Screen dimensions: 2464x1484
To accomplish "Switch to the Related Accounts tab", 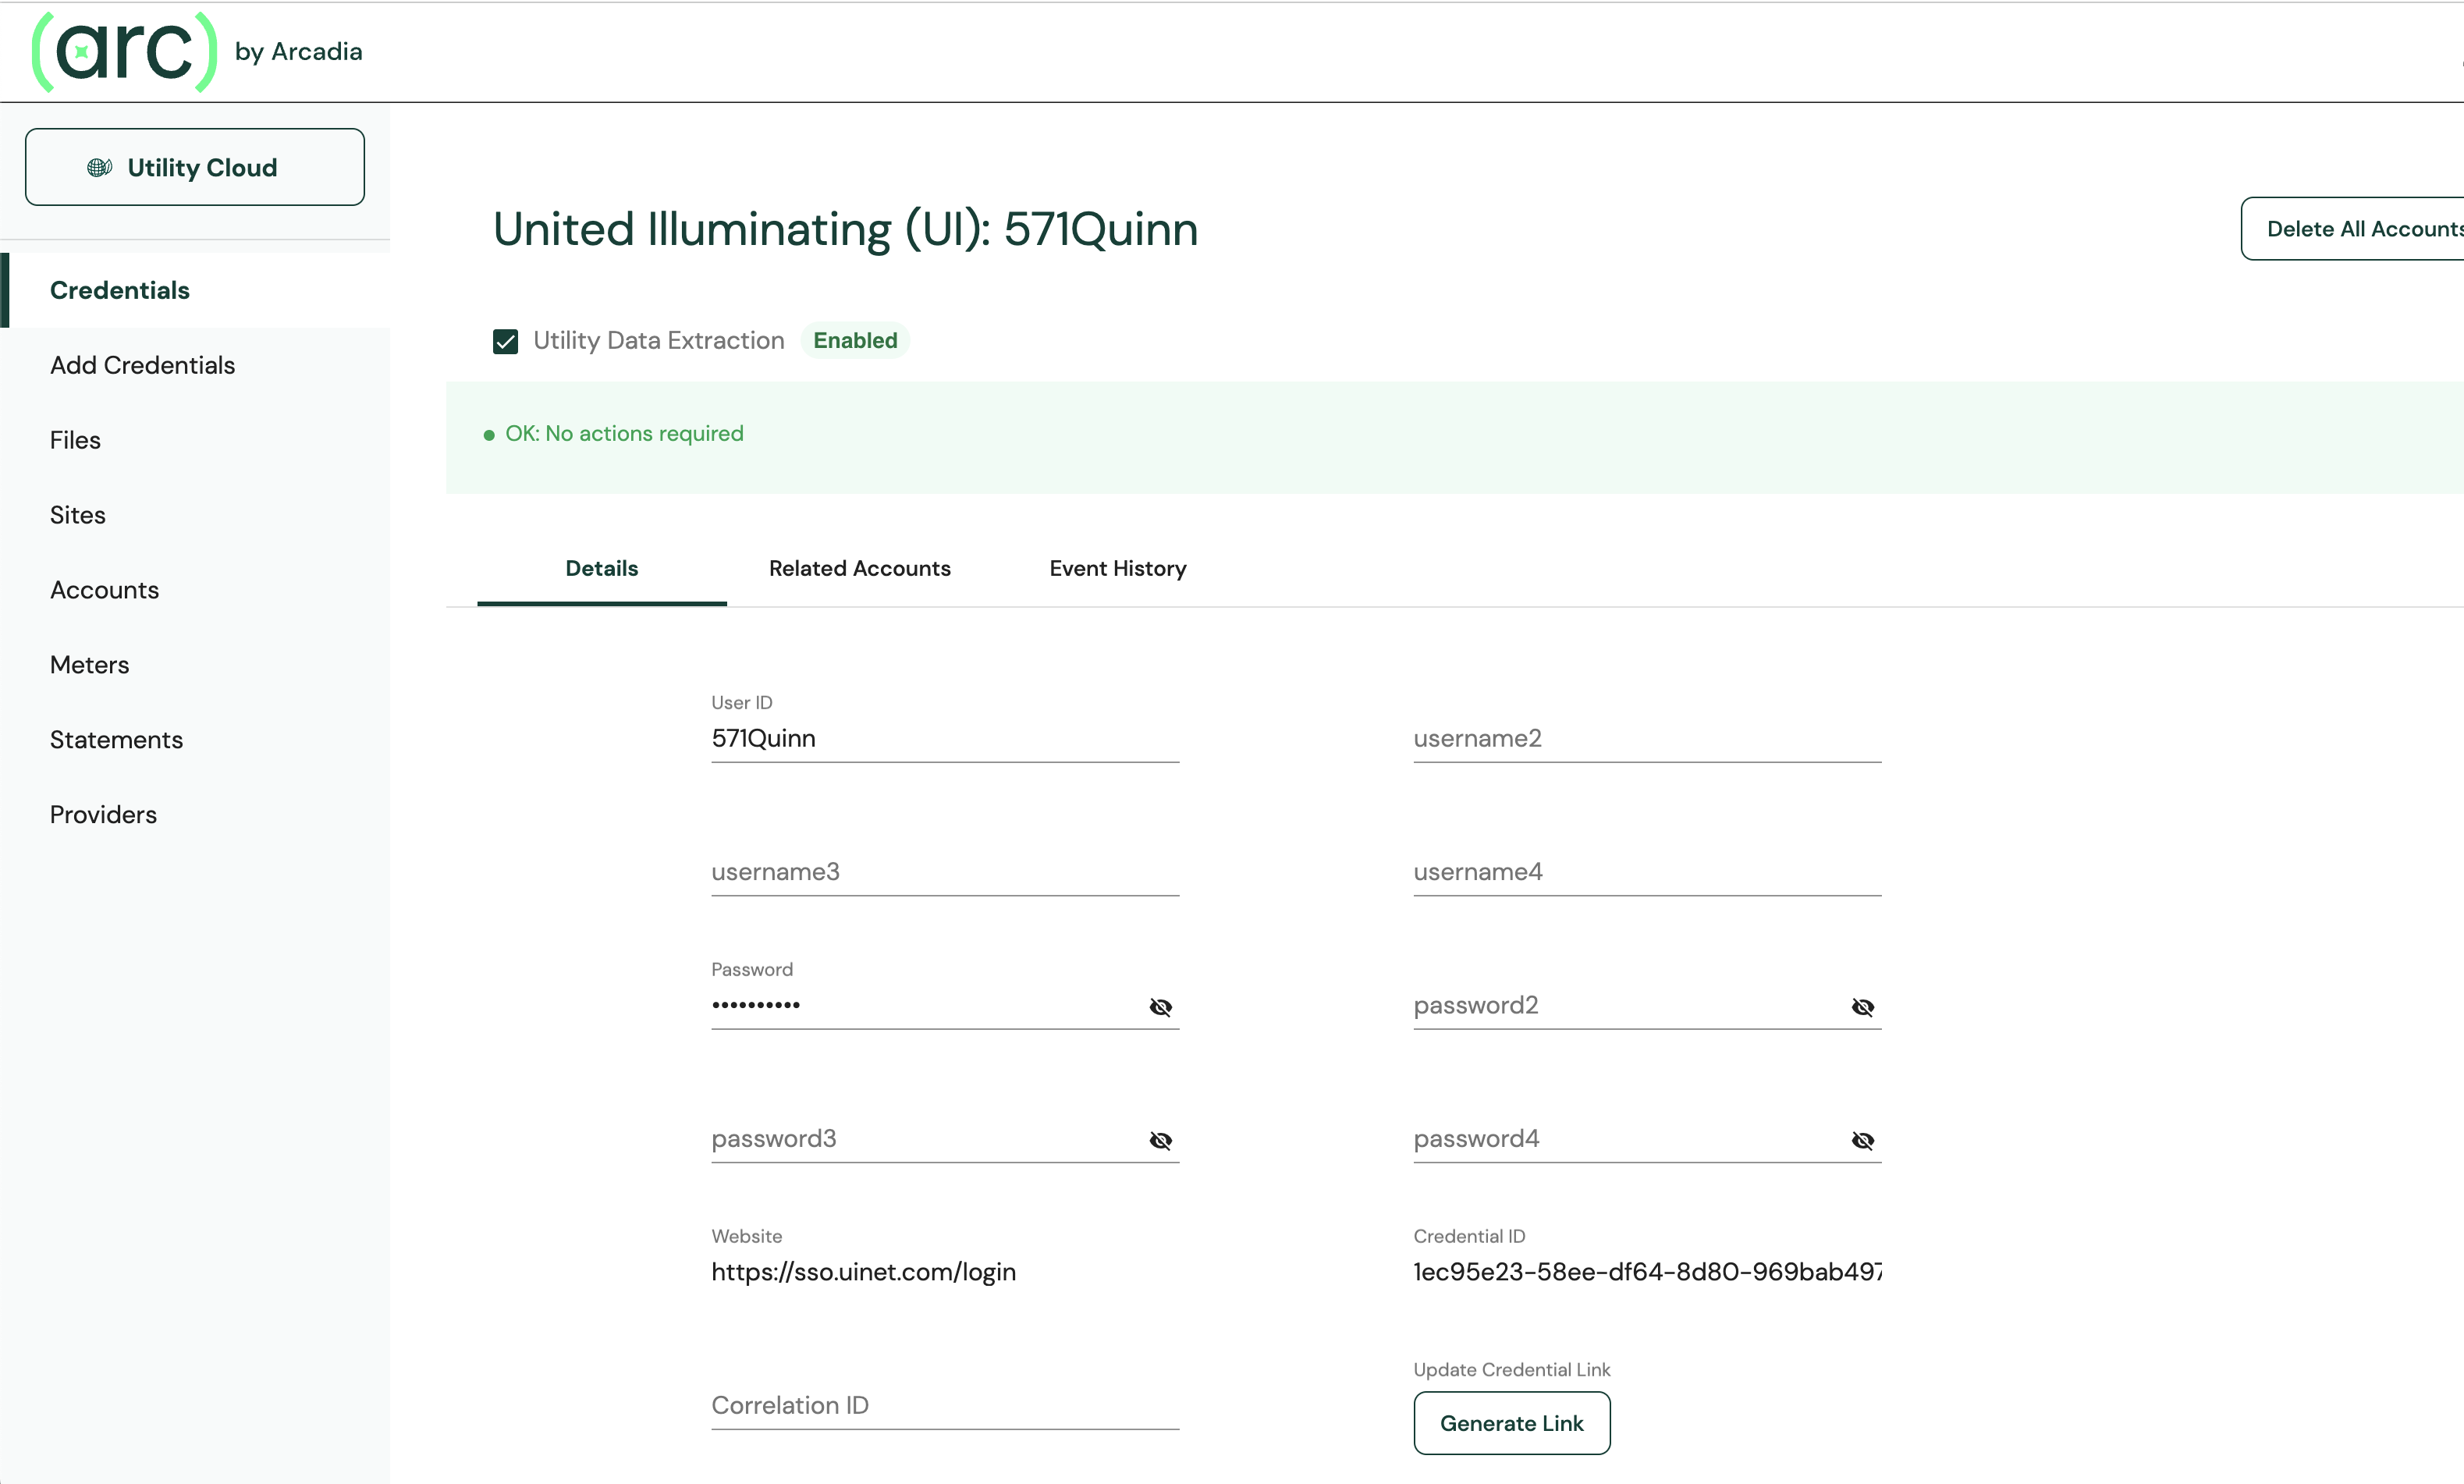I will click(859, 568).
